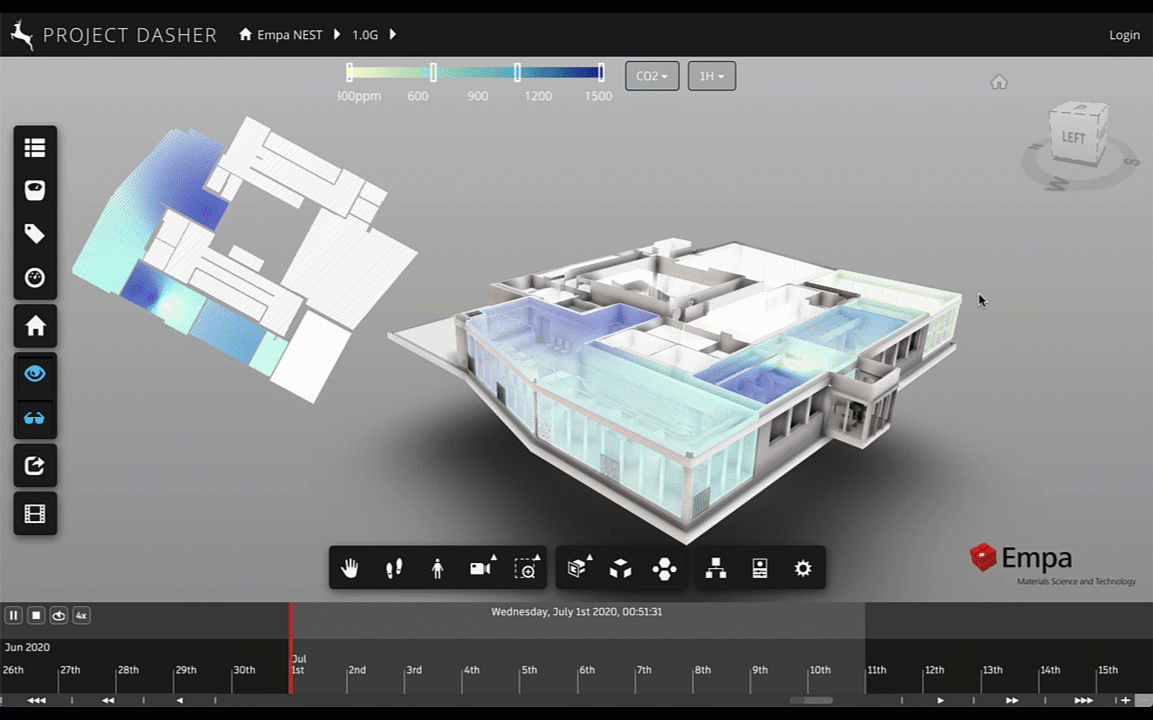The image size is (1153, 720).
Task: Select the pan tool in the bottom toolbar
Action: point(350,567)
